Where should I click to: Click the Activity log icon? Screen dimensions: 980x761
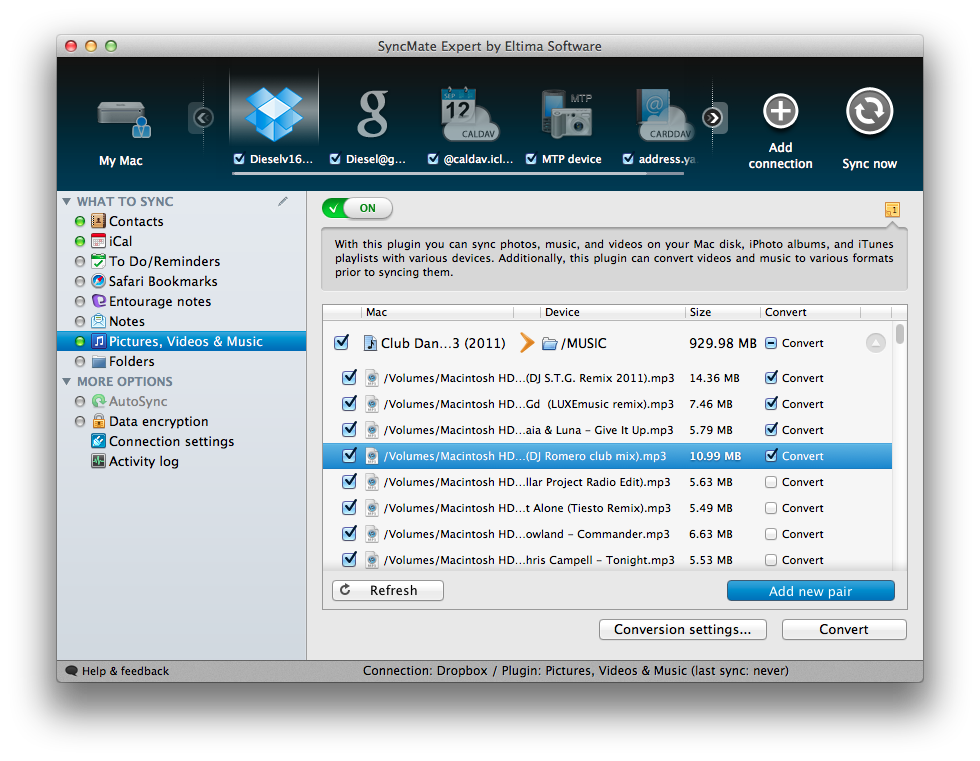(x=98, y=461)
